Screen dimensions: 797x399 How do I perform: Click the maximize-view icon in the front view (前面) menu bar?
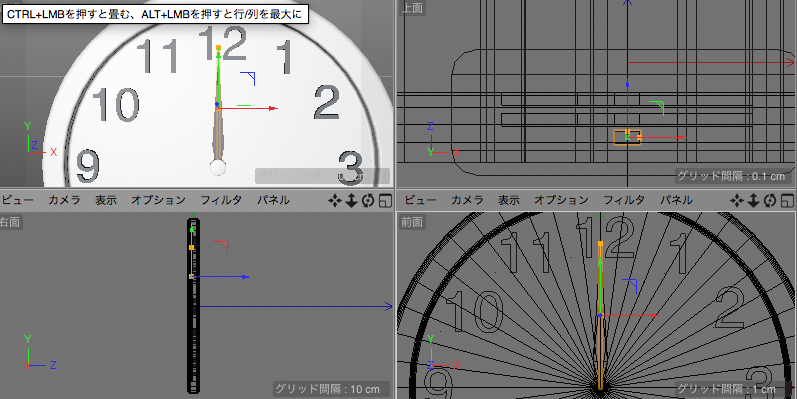pos(787,201)
